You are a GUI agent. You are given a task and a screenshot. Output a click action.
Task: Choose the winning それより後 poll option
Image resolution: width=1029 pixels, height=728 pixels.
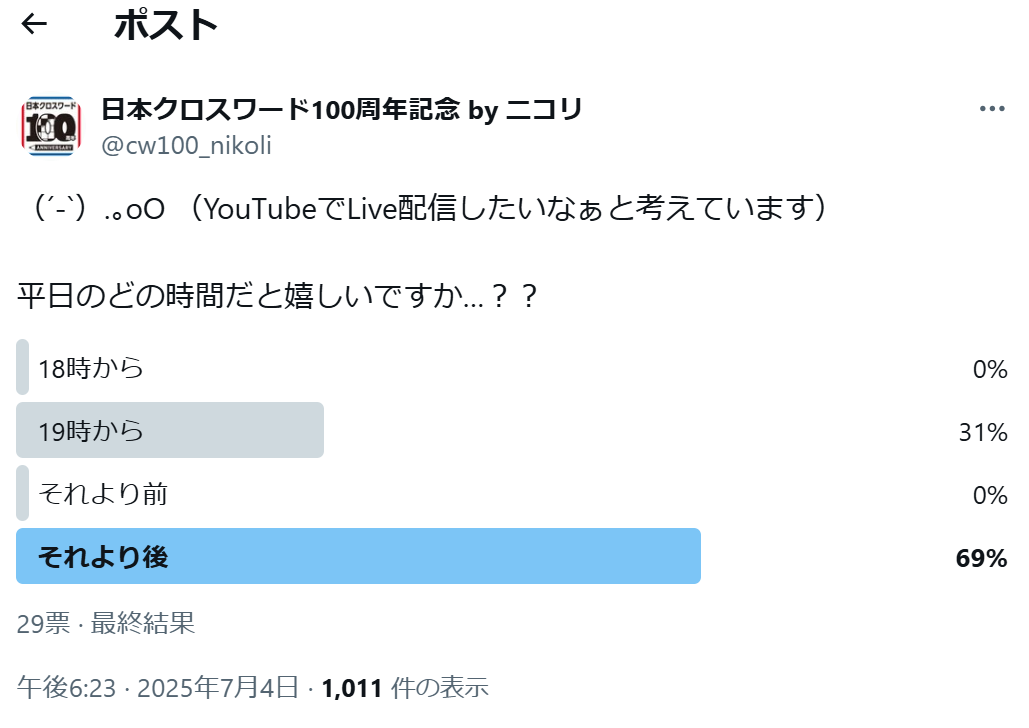(x=102, y=557)
